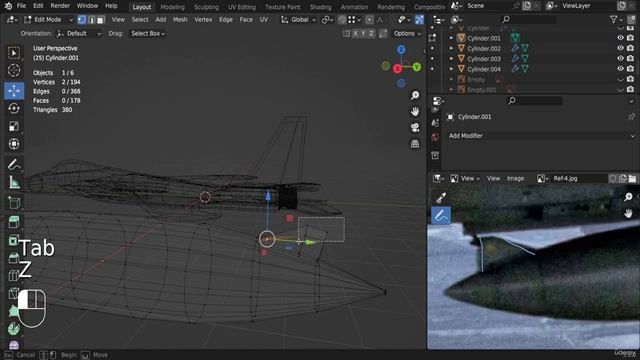Open the Mesh menu in viewport header
The height and width of the screenshot is (360, 640).
coord(180,20)
